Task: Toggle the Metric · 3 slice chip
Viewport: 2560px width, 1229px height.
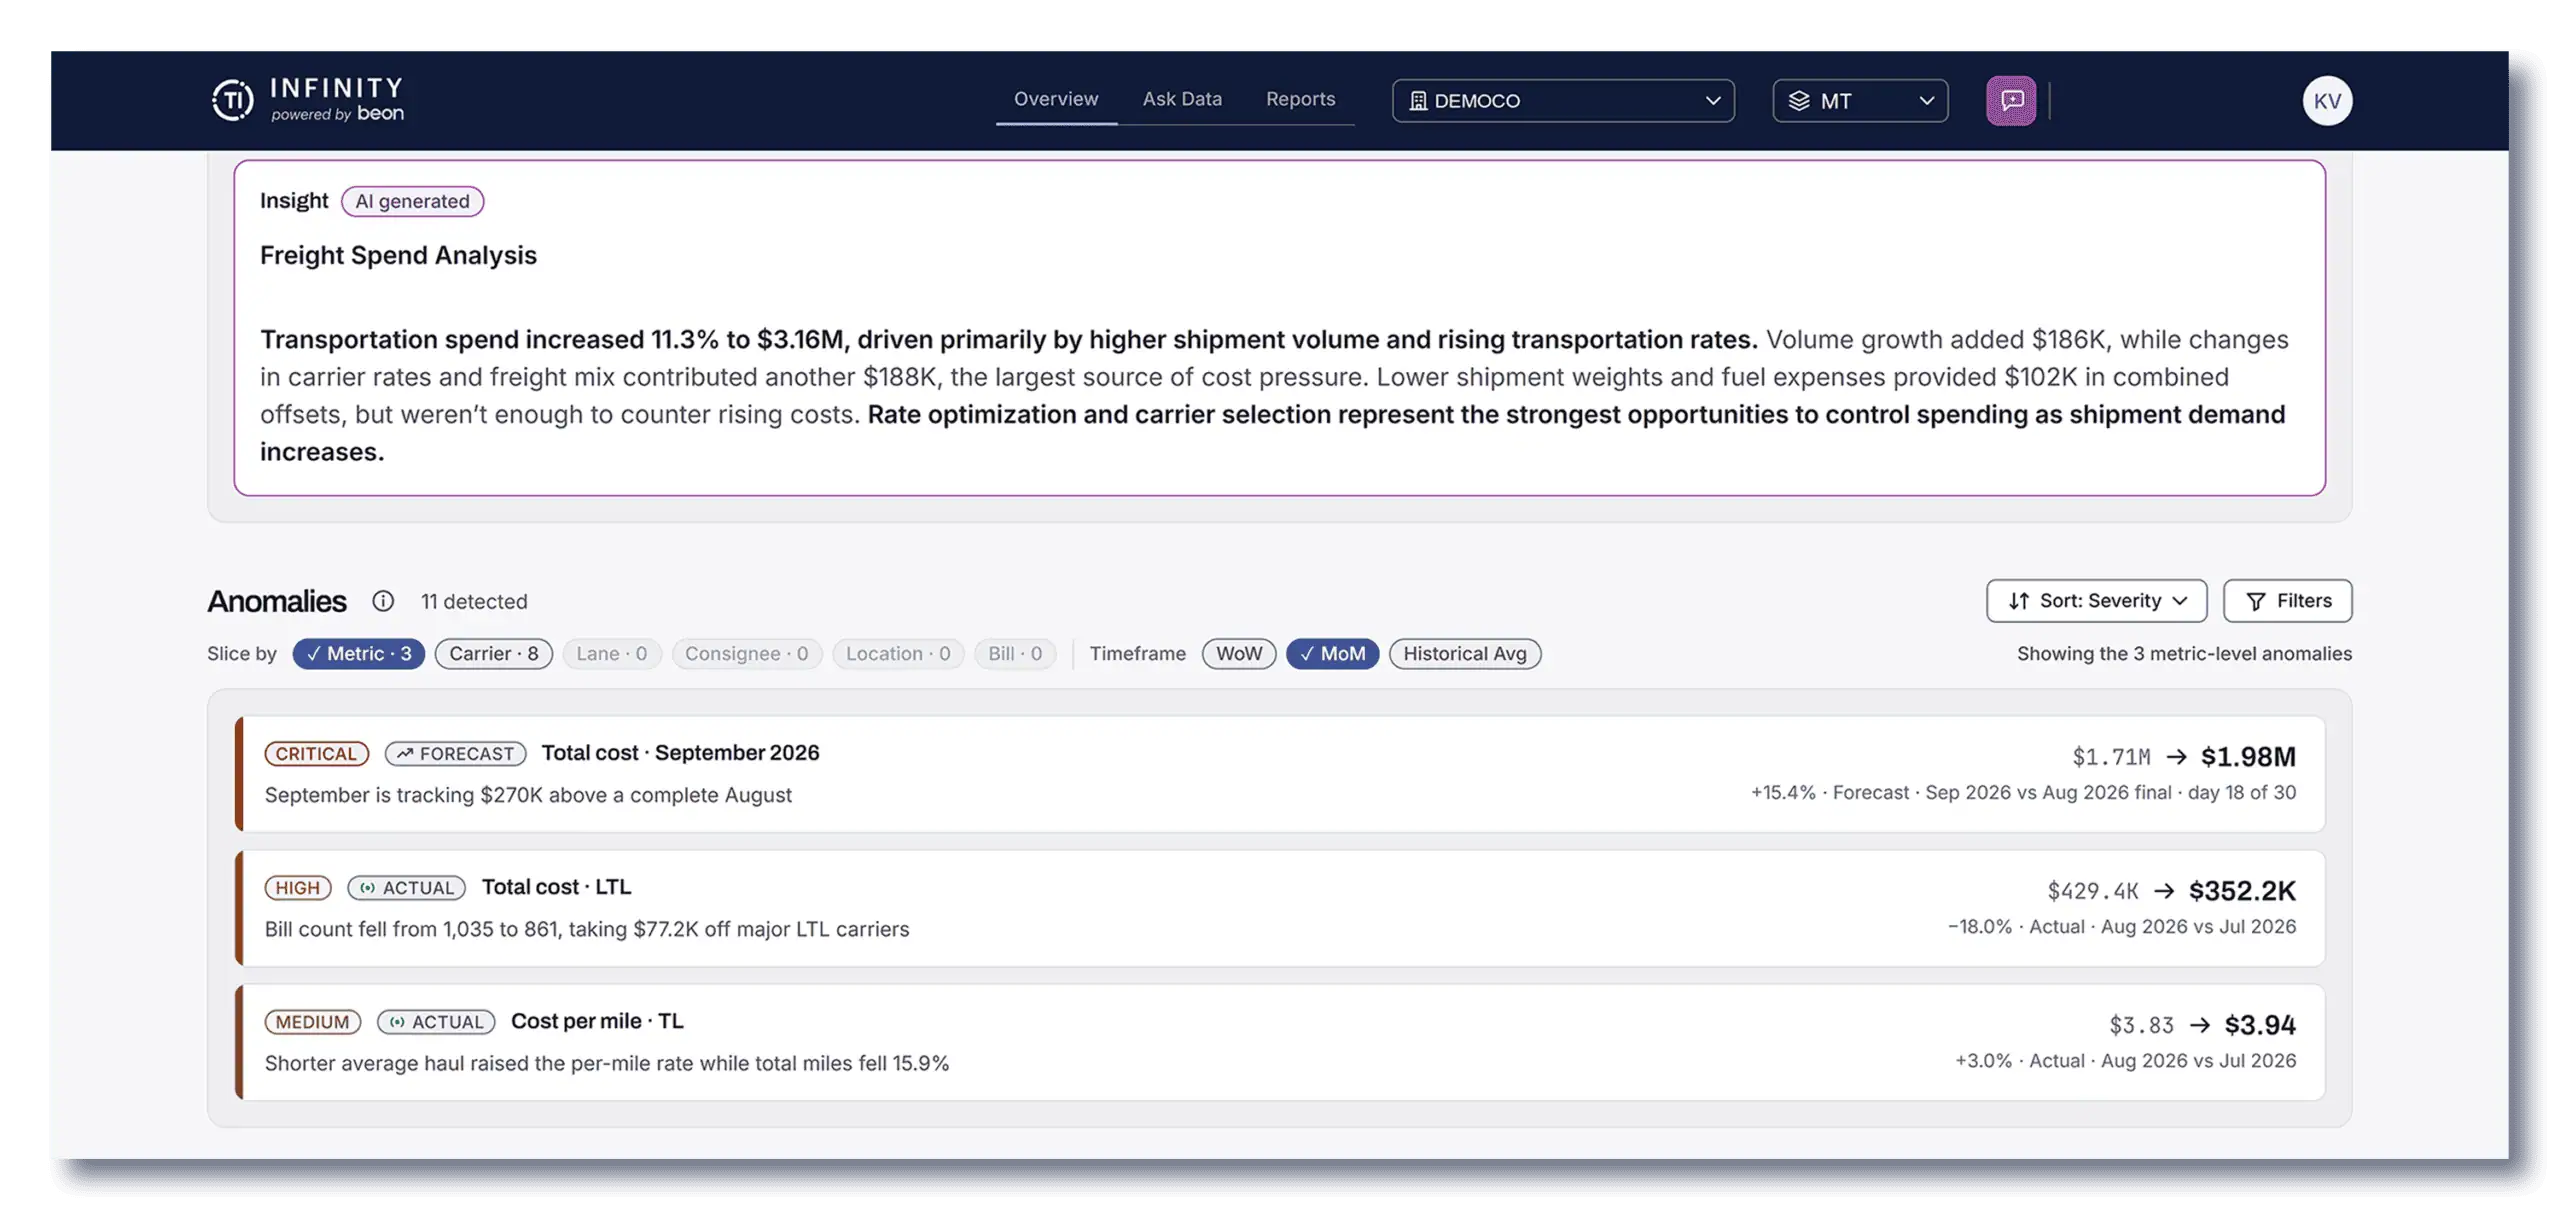Action: 358,653
